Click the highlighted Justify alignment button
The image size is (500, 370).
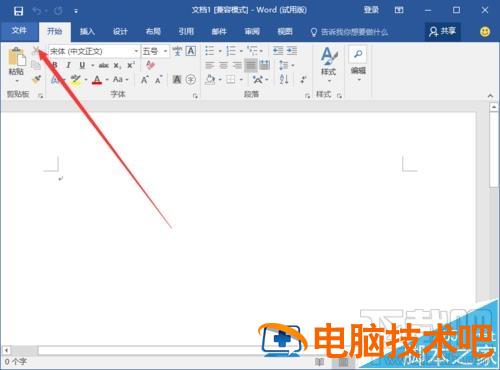[x=251, y=65]
